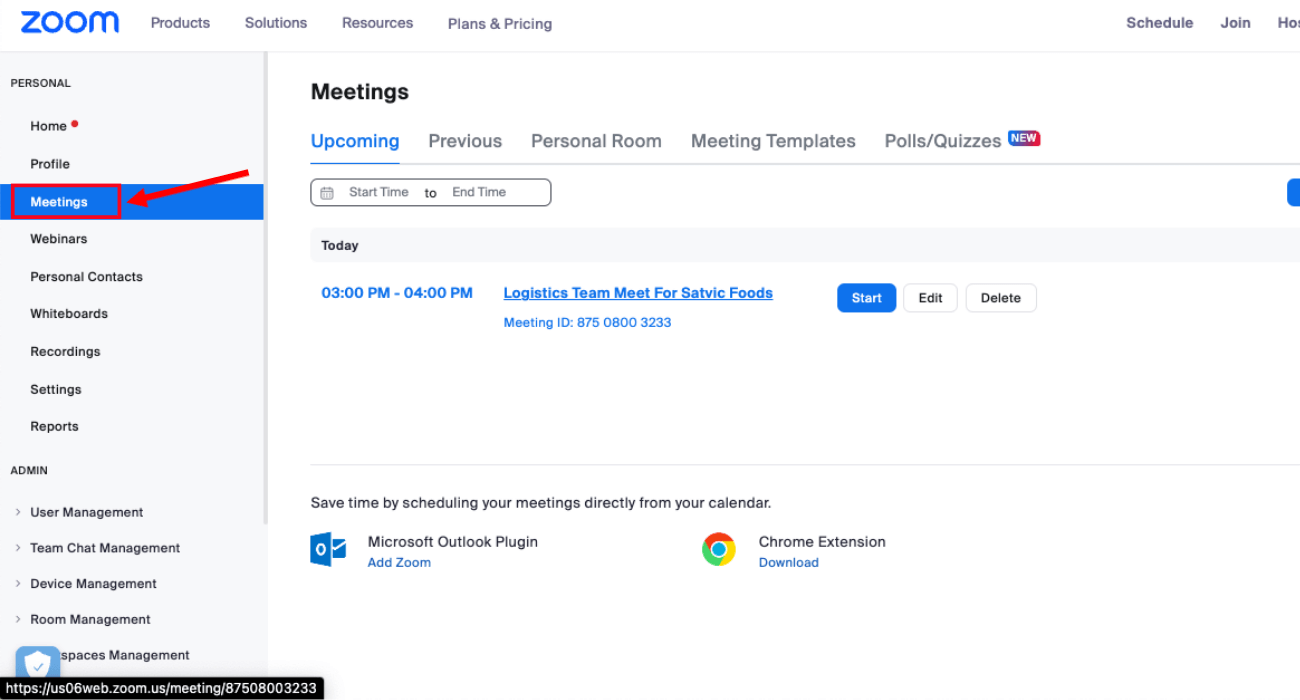Click the calendar icon in date filter

[x=327, y=193]
